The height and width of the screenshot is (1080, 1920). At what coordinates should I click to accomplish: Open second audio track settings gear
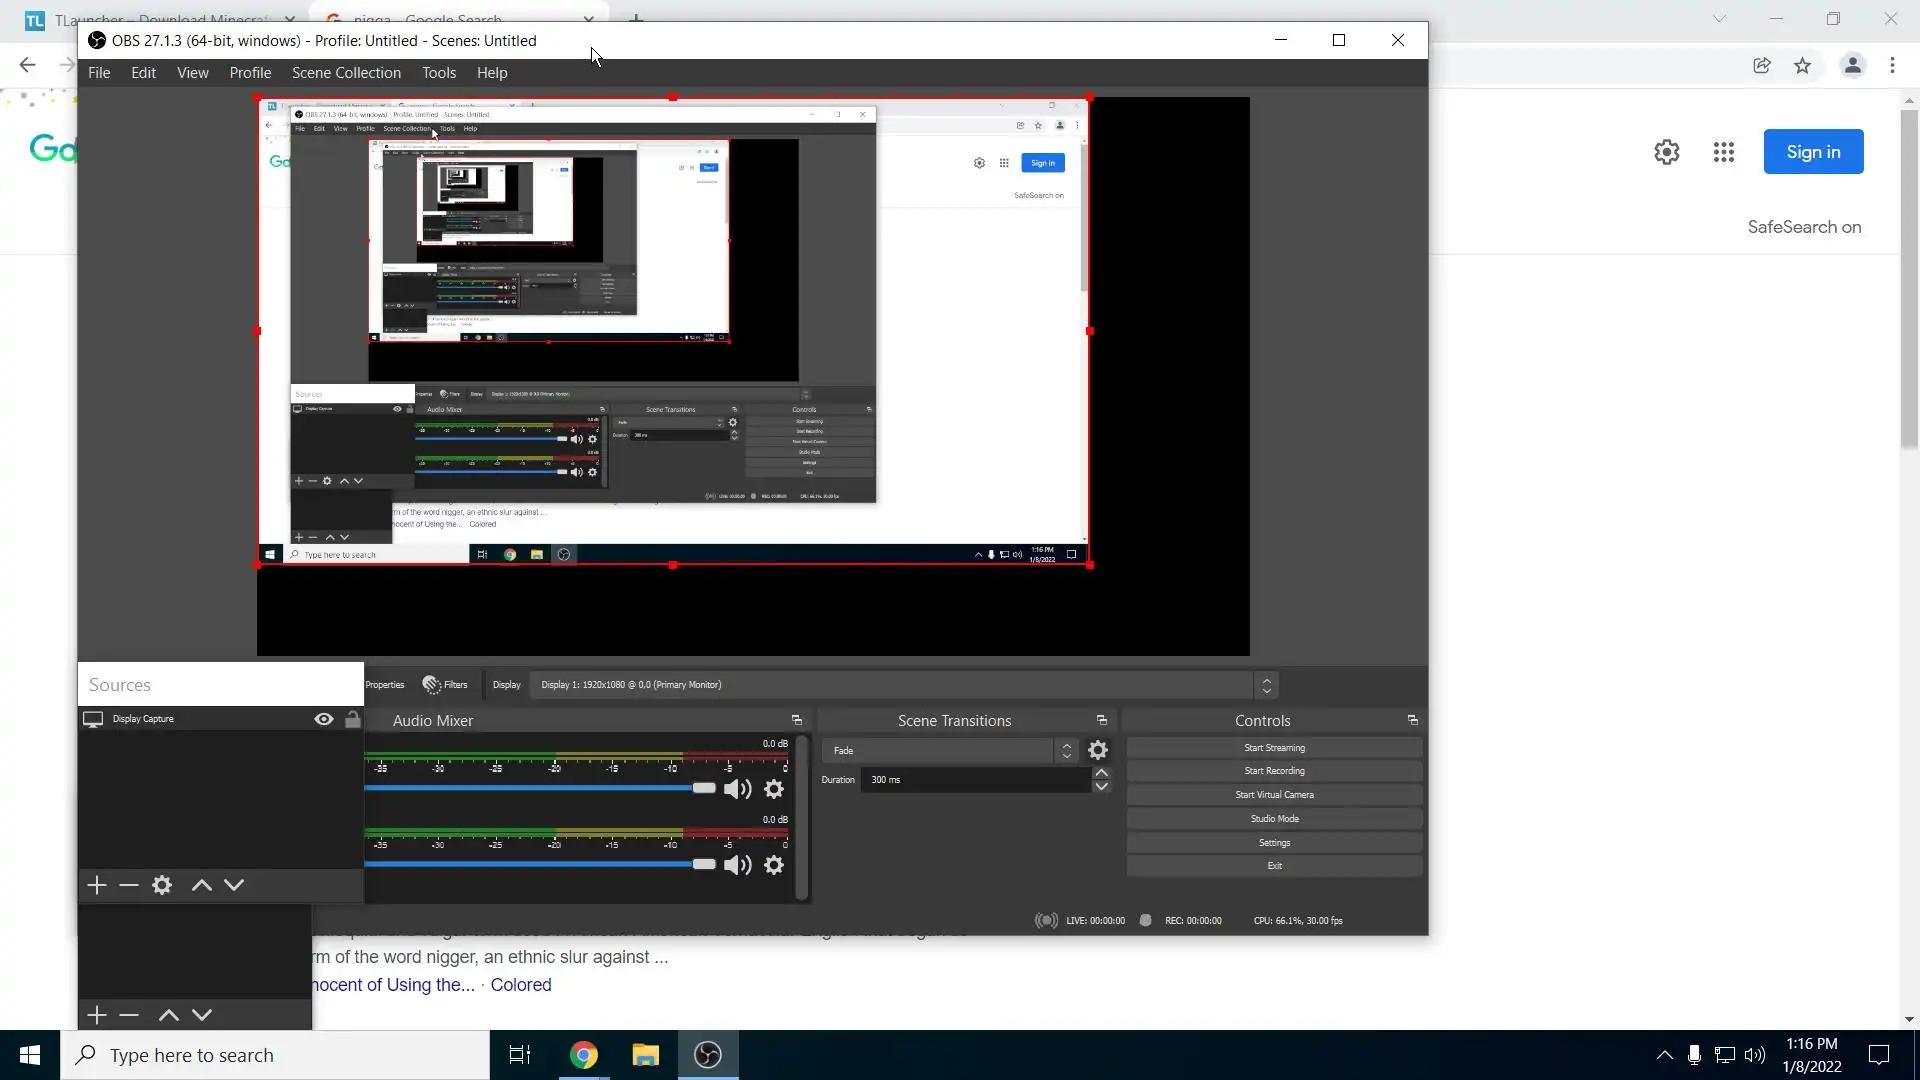point(774,865)
